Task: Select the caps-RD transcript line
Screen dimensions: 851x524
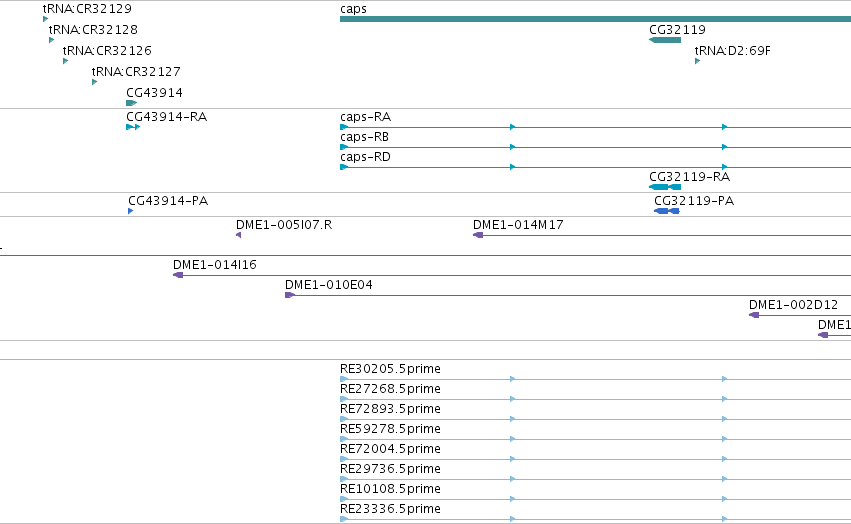Action: 595,167
